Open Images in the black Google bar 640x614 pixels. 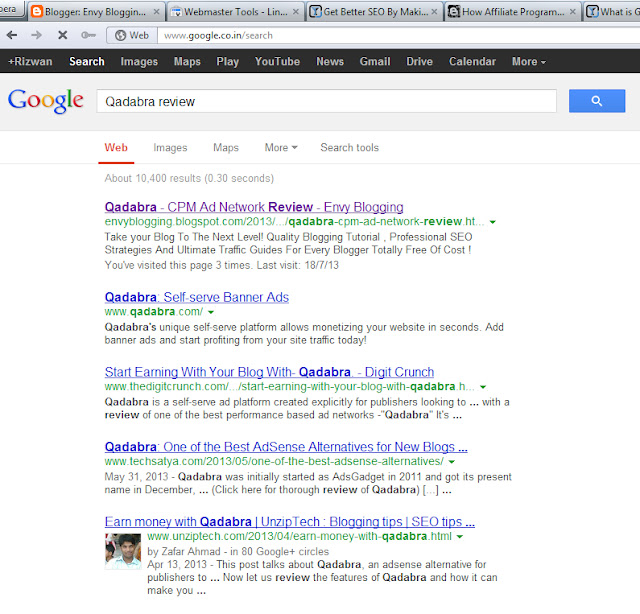[139, 62]
